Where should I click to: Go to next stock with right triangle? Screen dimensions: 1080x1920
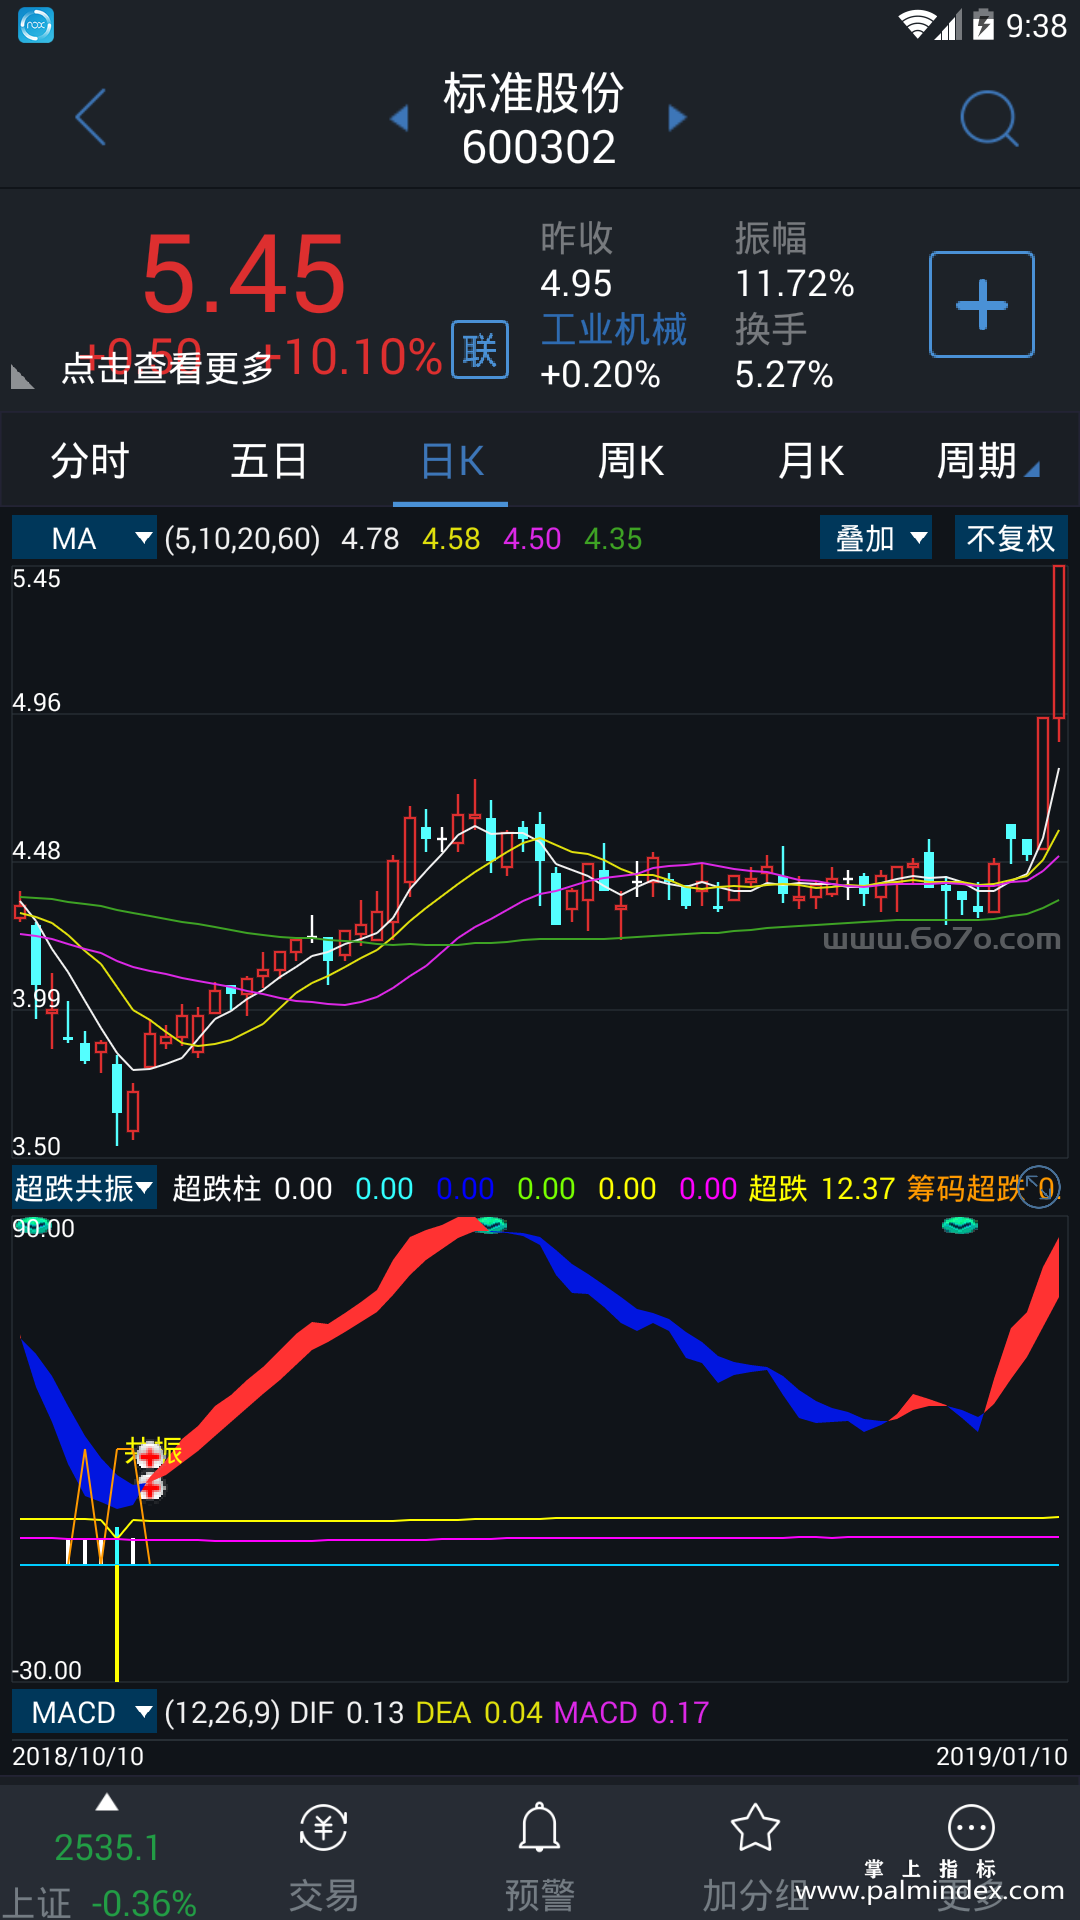click(678, 118)
